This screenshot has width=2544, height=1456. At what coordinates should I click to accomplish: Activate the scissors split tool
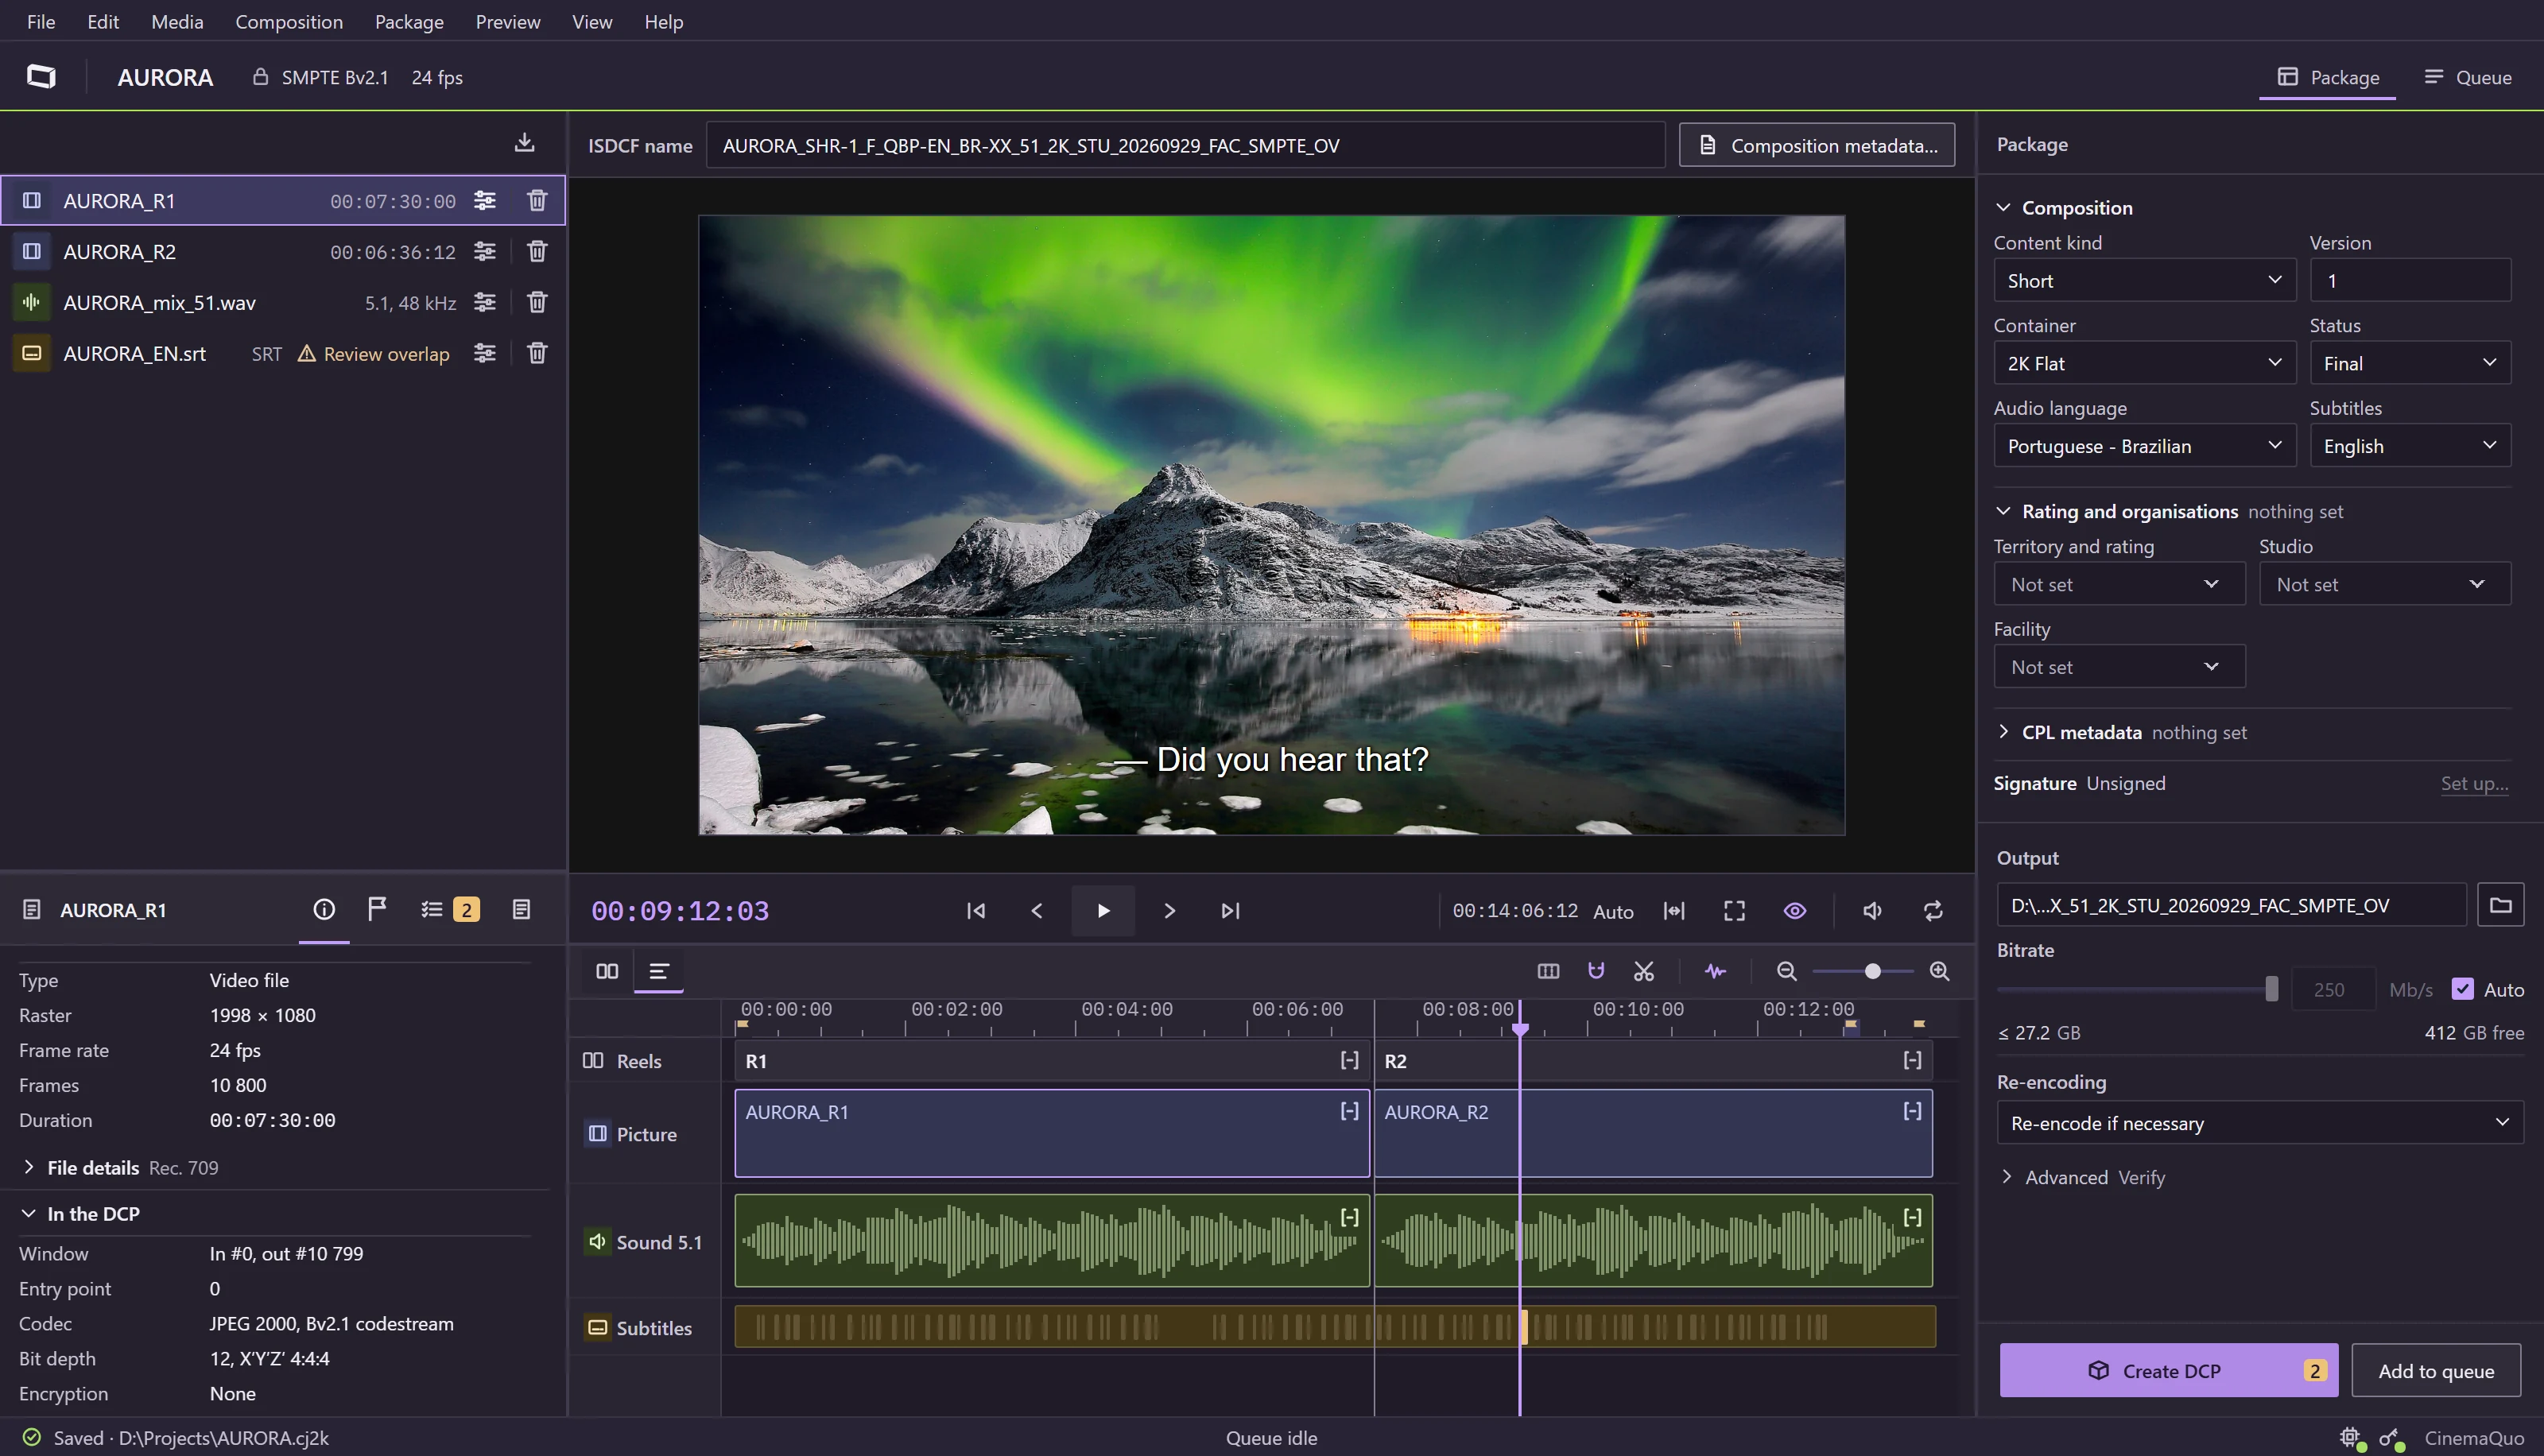[1644, 971]
